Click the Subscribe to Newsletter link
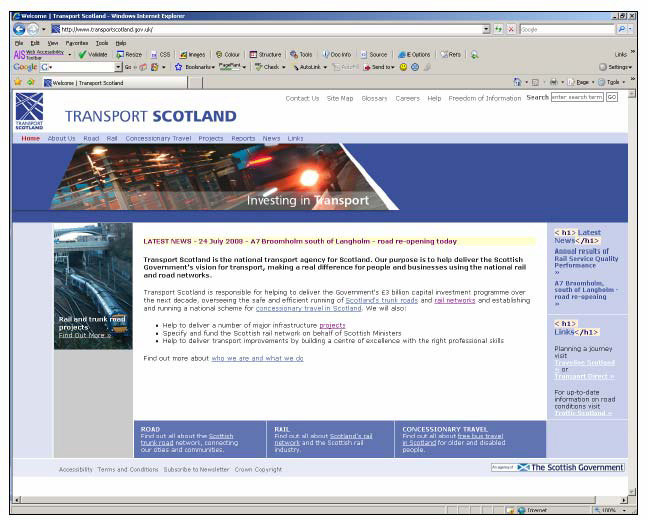Image resolution: width=648 pixels, height=524 pixels. tap(196, 469)
